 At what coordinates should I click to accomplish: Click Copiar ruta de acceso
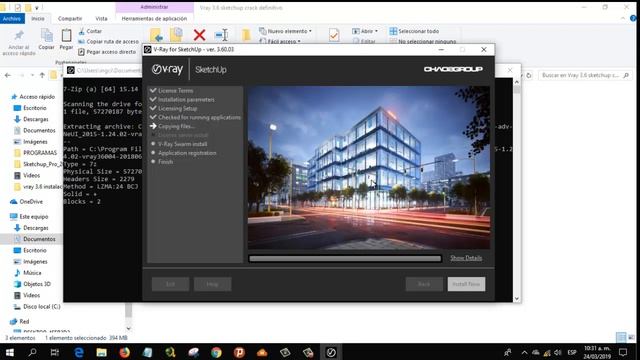click(108, 41)
